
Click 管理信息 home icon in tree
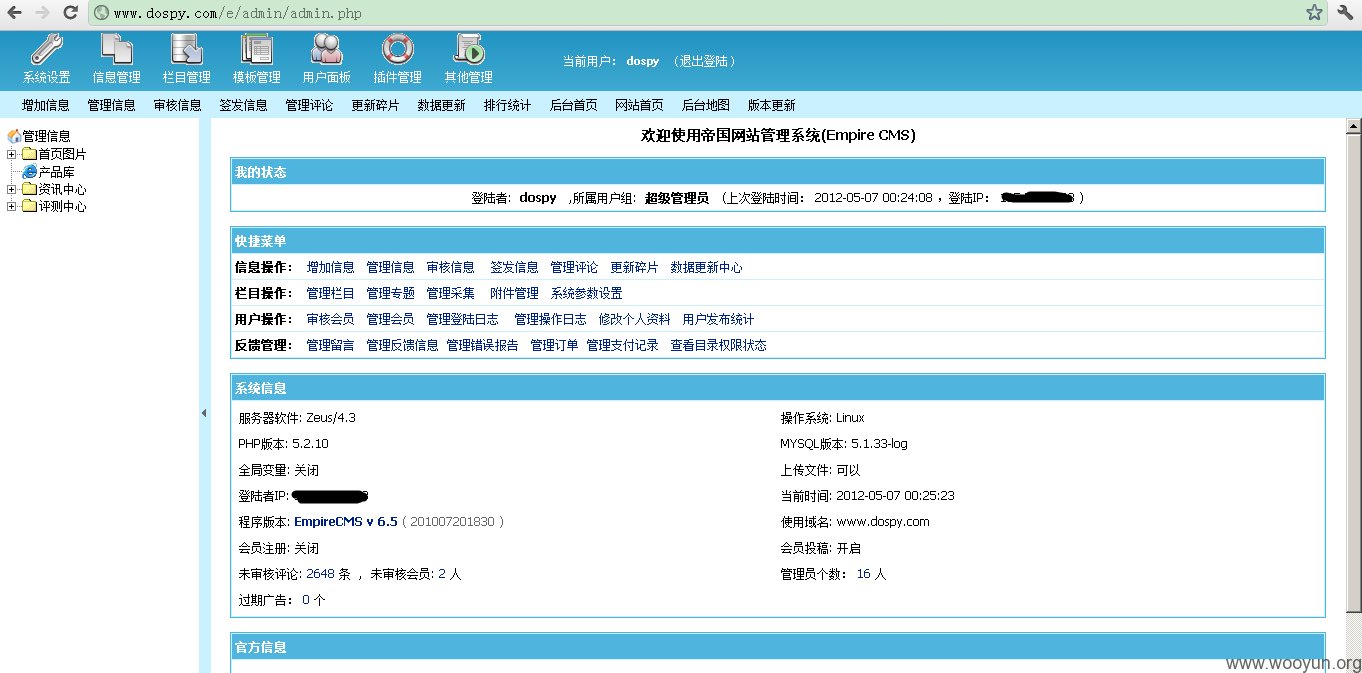tap(14, 136)
